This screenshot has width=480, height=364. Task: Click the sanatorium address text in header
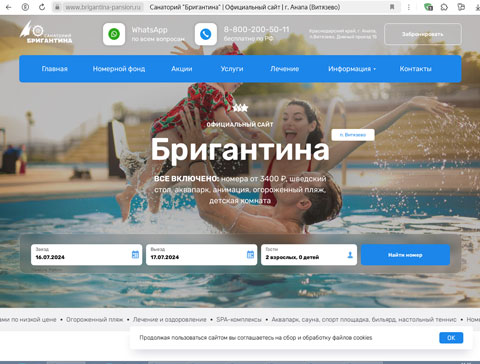tap(343, 34)
